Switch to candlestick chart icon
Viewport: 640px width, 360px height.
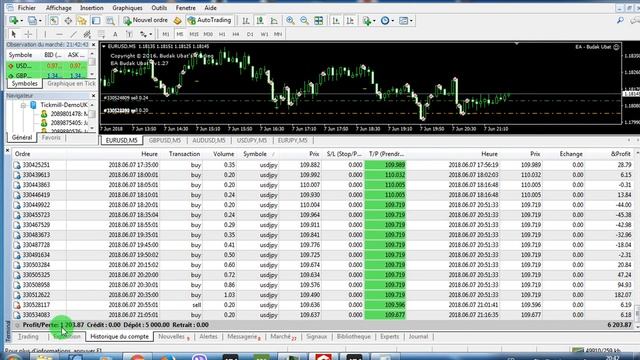tap(260, 20)
